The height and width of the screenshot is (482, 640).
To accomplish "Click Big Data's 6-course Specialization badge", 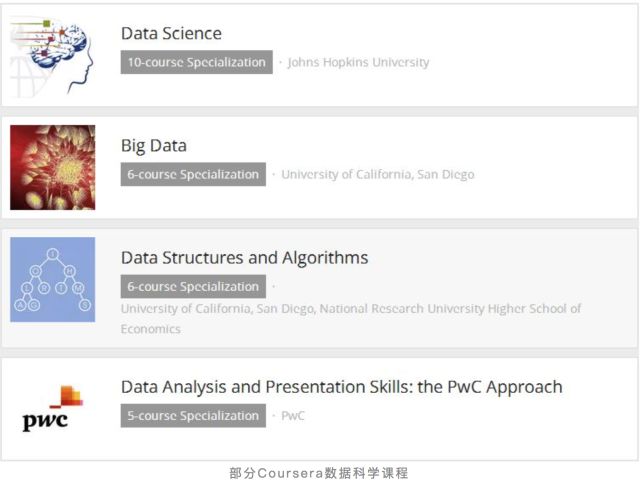I will (x=193, y=174).
